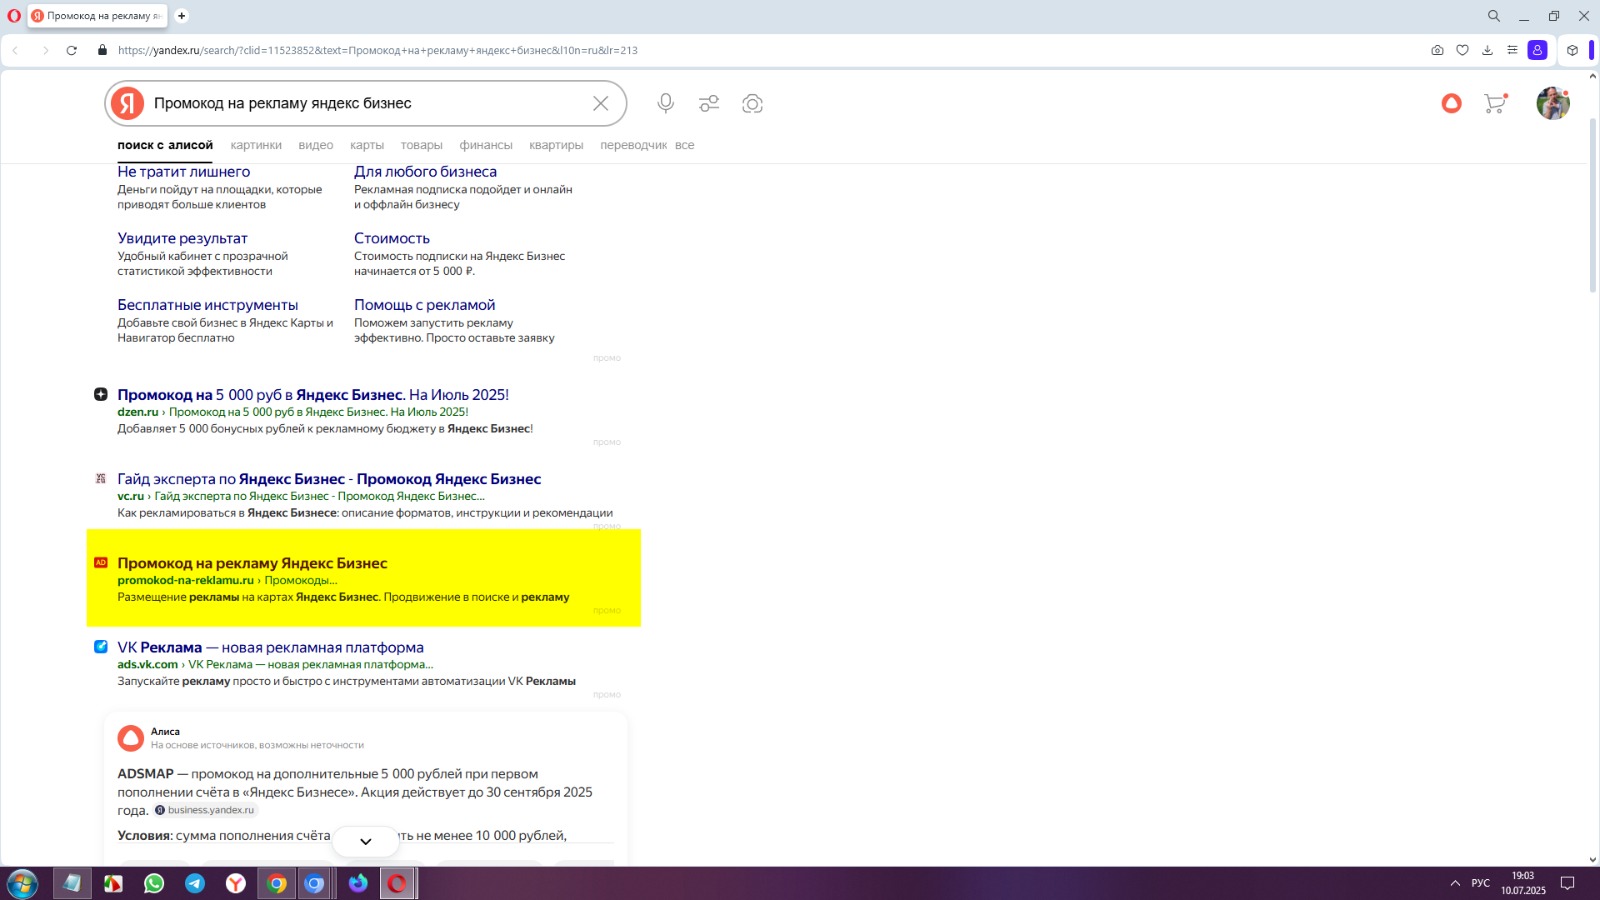
Task: Open Yandex Browser from the taskbar
Action: tap(236, 884)
